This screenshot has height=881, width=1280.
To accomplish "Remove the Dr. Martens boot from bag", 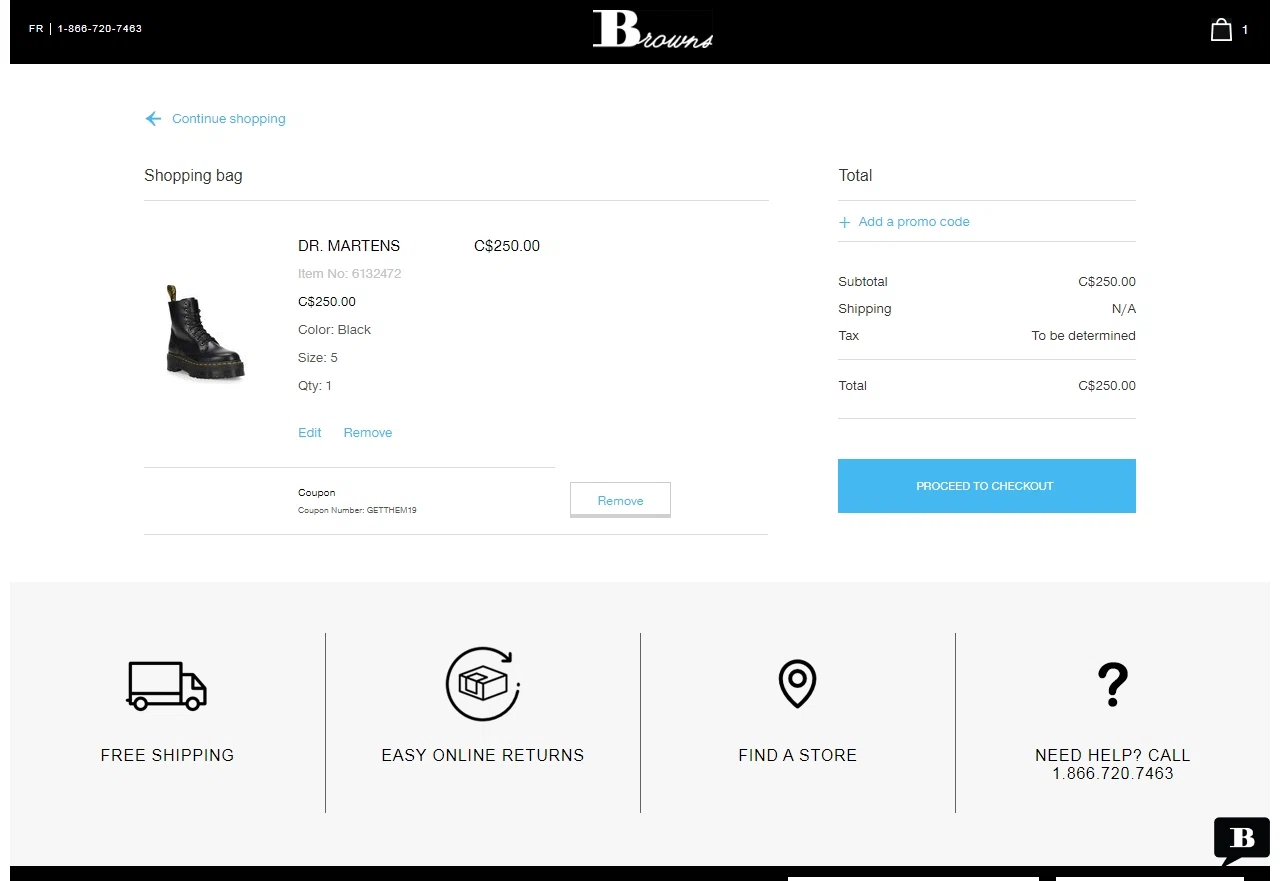I will [368, 433].
